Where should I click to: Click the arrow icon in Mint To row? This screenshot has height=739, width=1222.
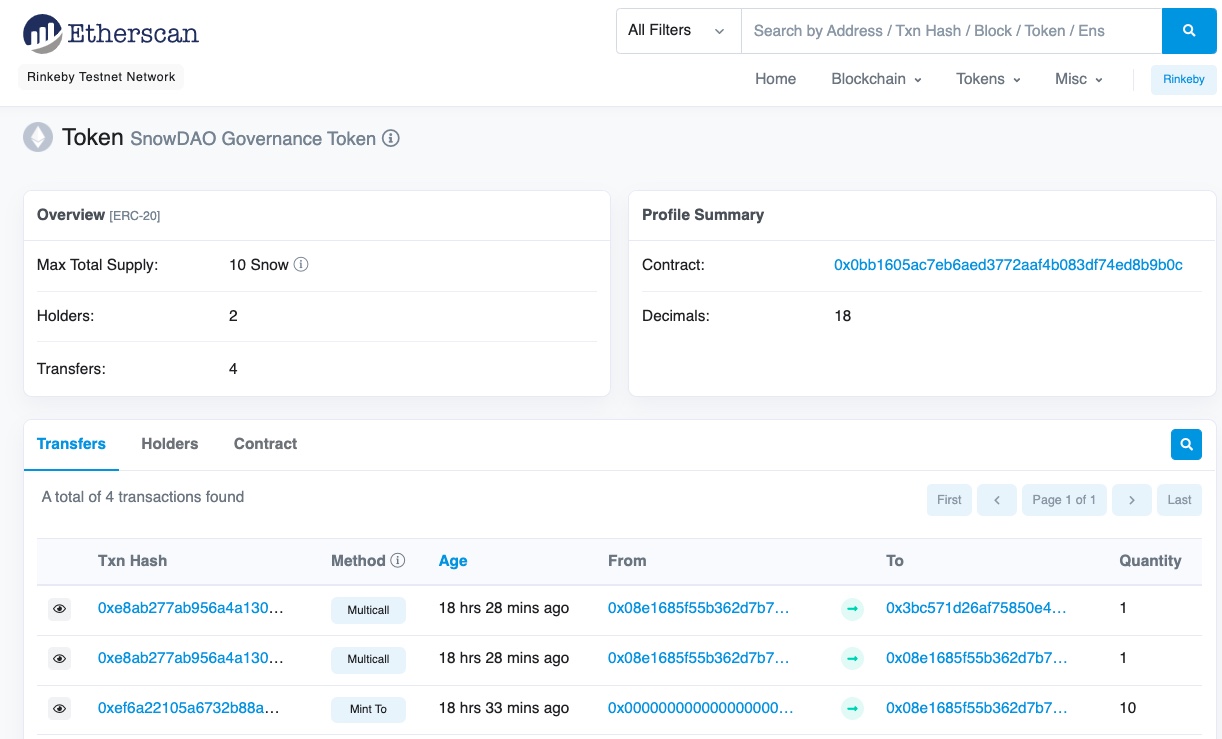(x=852, y=709)
